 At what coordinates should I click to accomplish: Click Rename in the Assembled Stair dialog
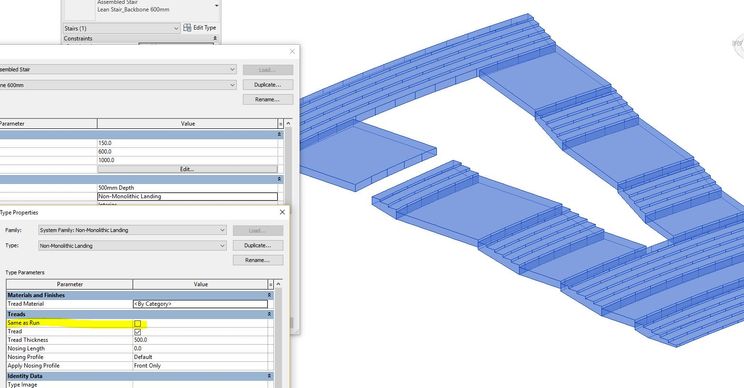coord(268,100)
